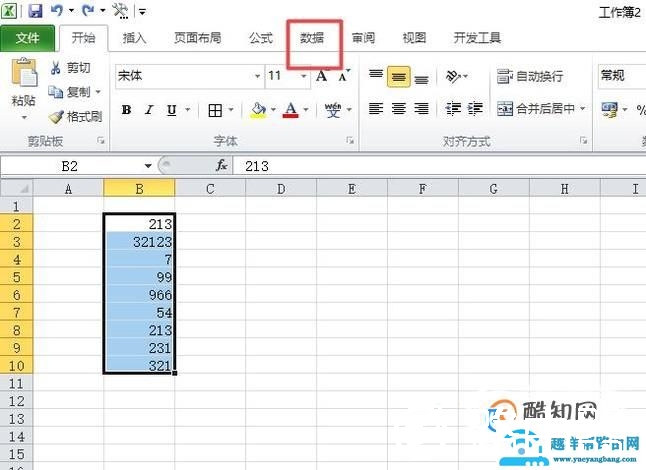
Task: Open the 公式 (Formulas) tab
Action: [261, 38]
